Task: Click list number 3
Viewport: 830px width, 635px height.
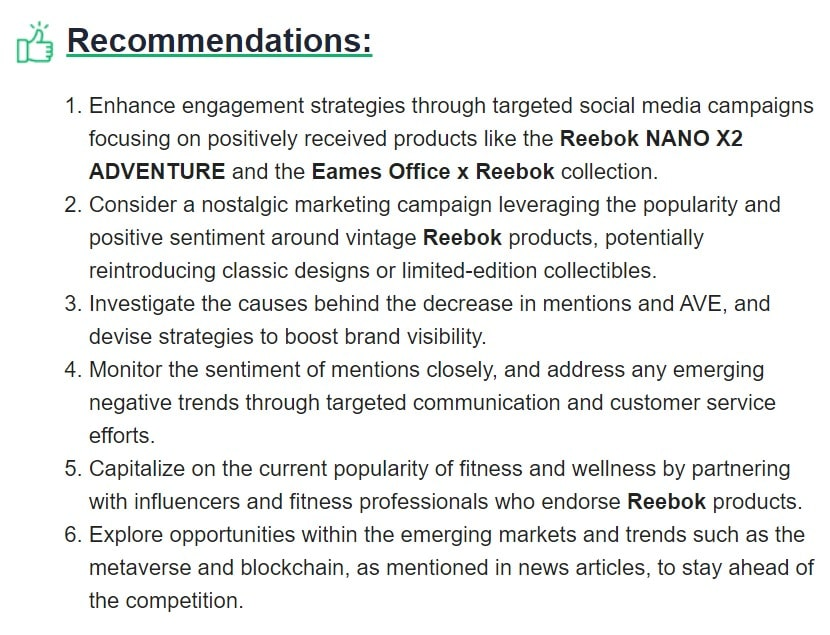Action: pos(73,304)
